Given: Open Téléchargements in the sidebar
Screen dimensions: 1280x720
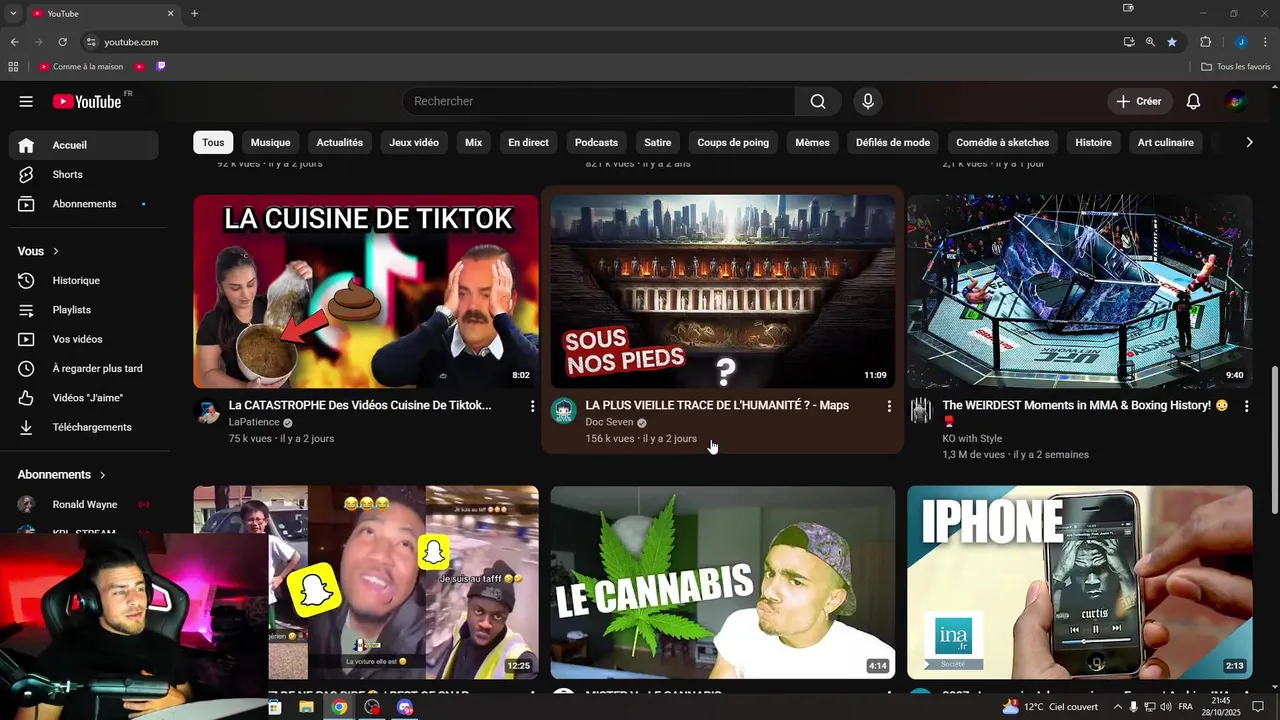Looking at the screenshot, I should pyautogui.click(x=84, y=427).
